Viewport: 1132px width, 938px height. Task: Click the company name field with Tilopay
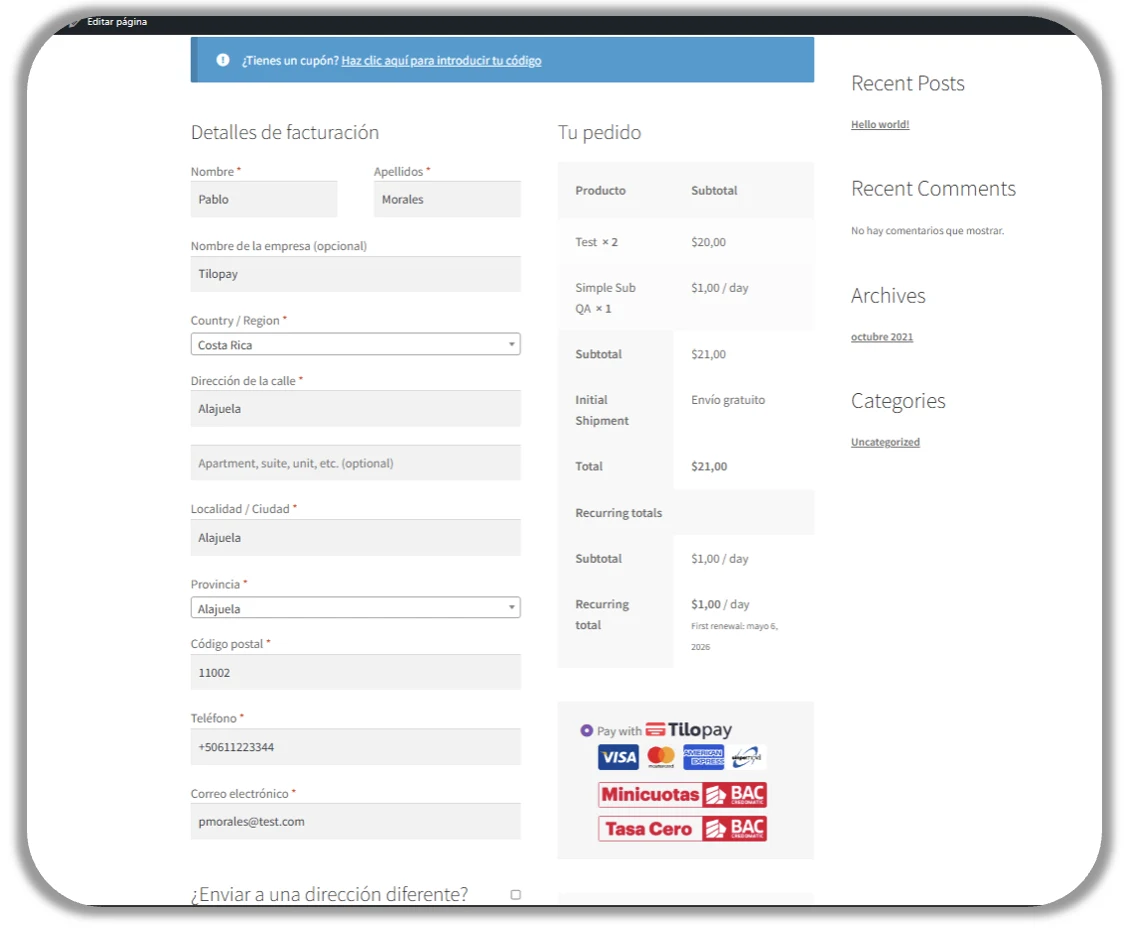[355, 274]
